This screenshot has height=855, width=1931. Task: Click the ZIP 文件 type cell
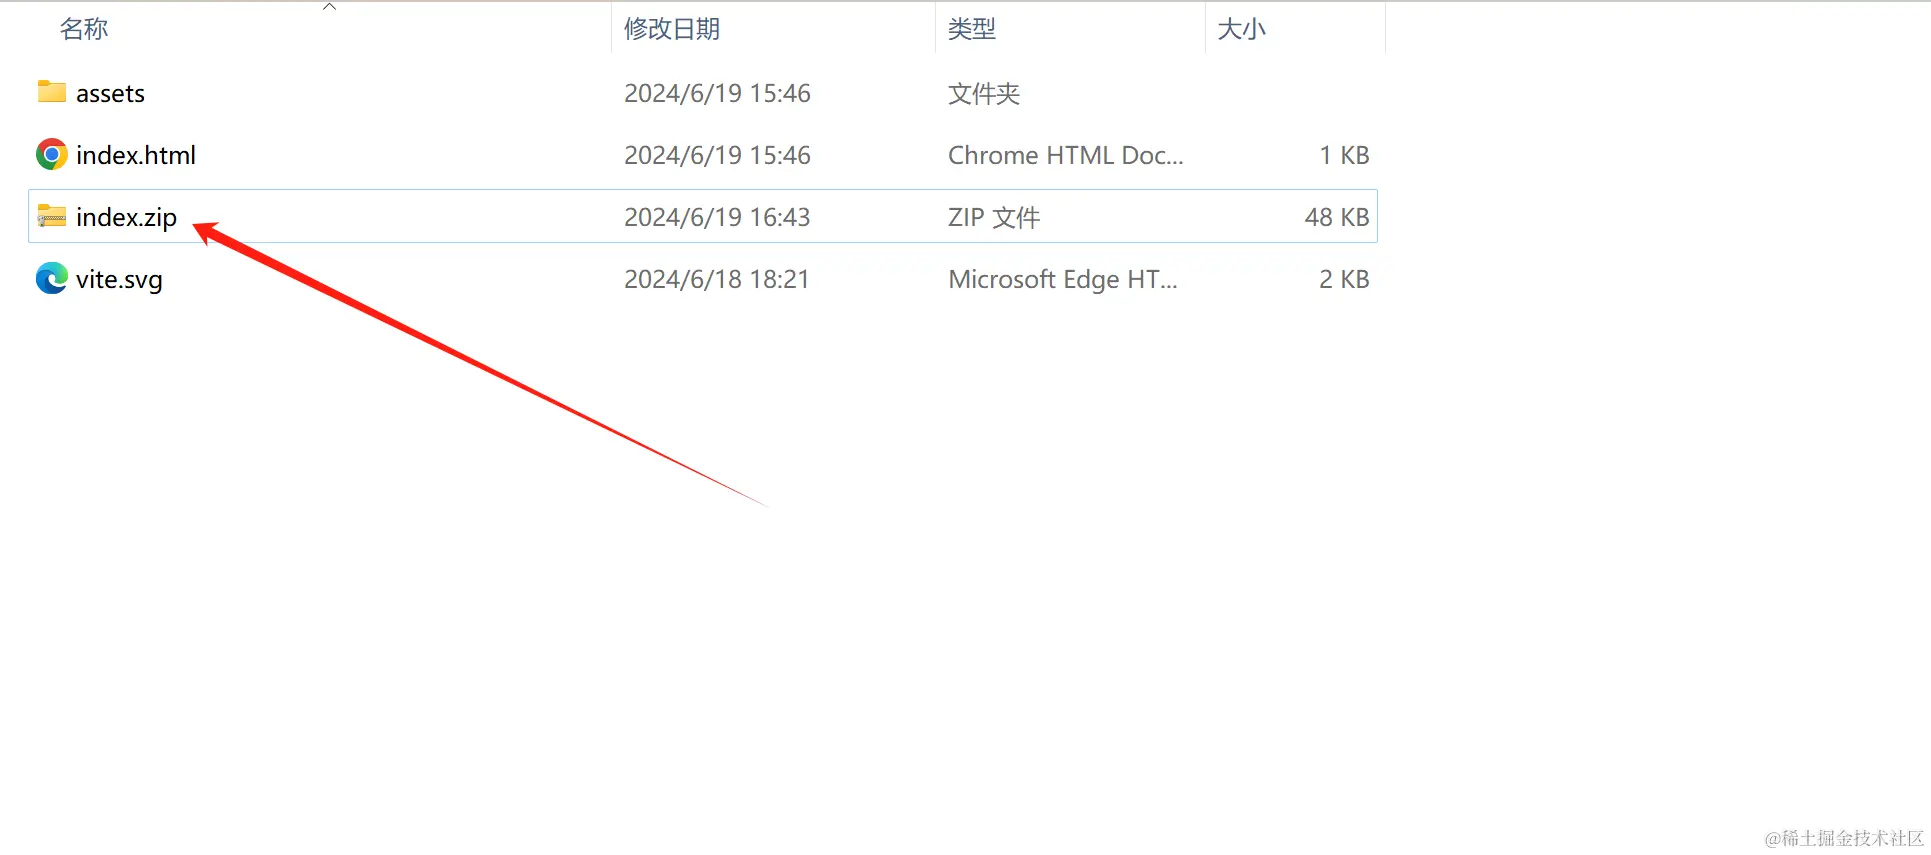(x=994, y=217)
